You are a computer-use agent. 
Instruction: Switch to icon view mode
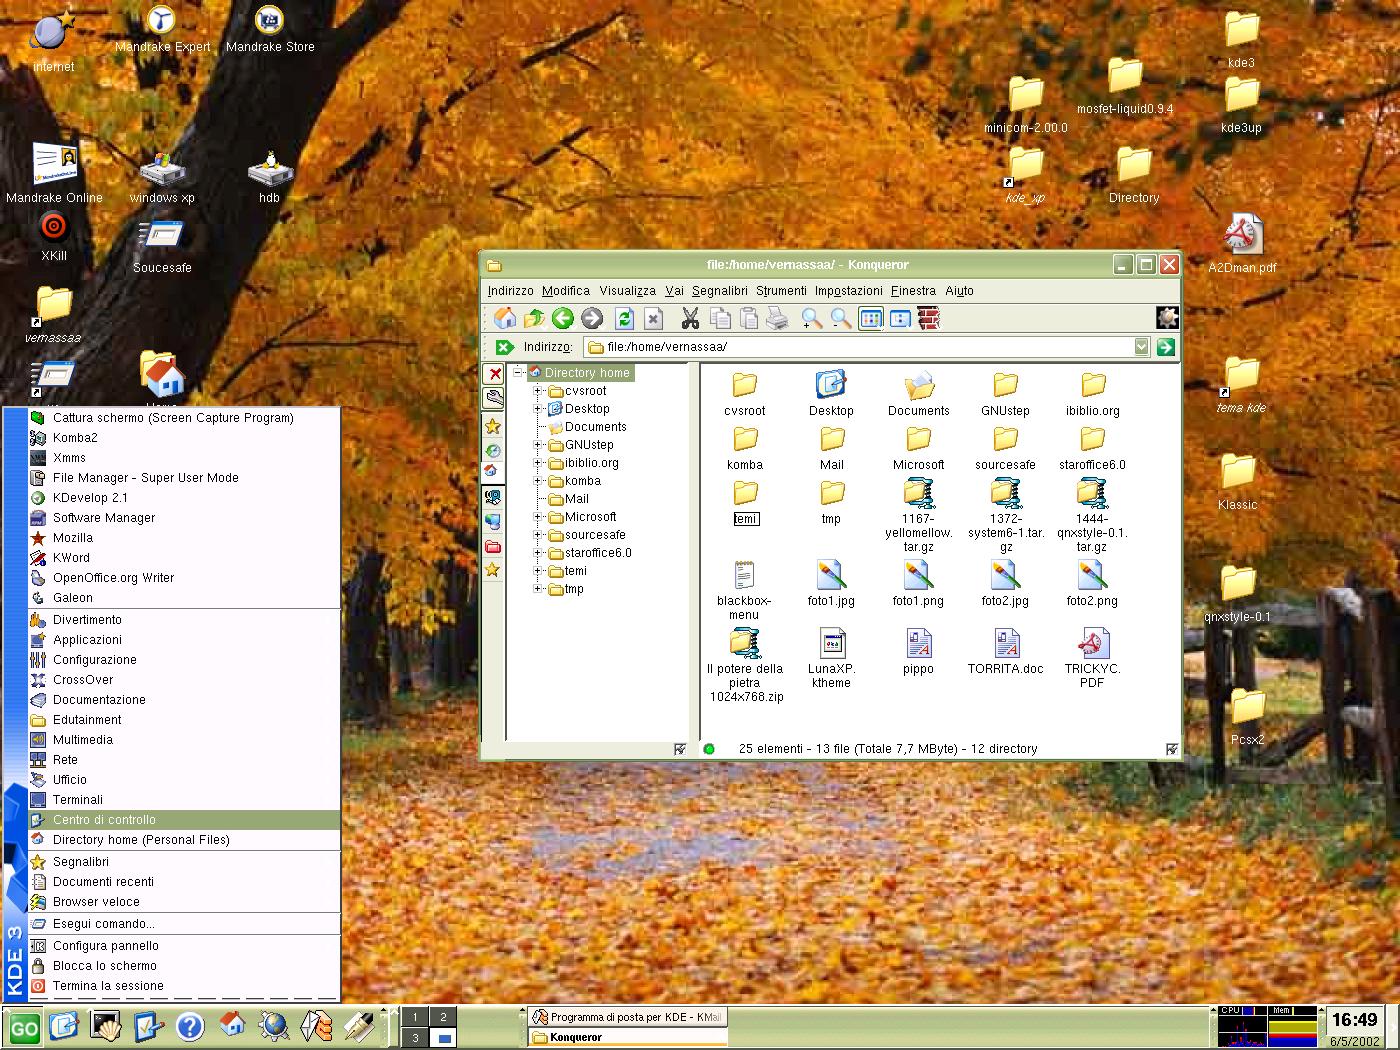pyautogui.click(x=871, y=319)
